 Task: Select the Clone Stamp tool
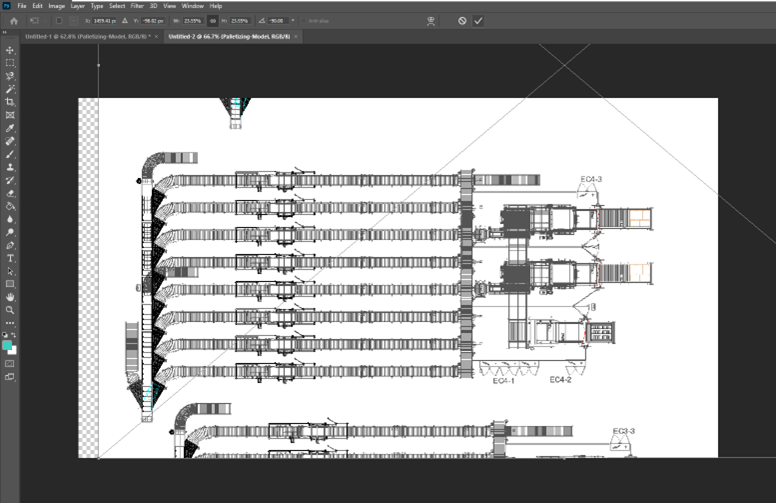point(10,167)
